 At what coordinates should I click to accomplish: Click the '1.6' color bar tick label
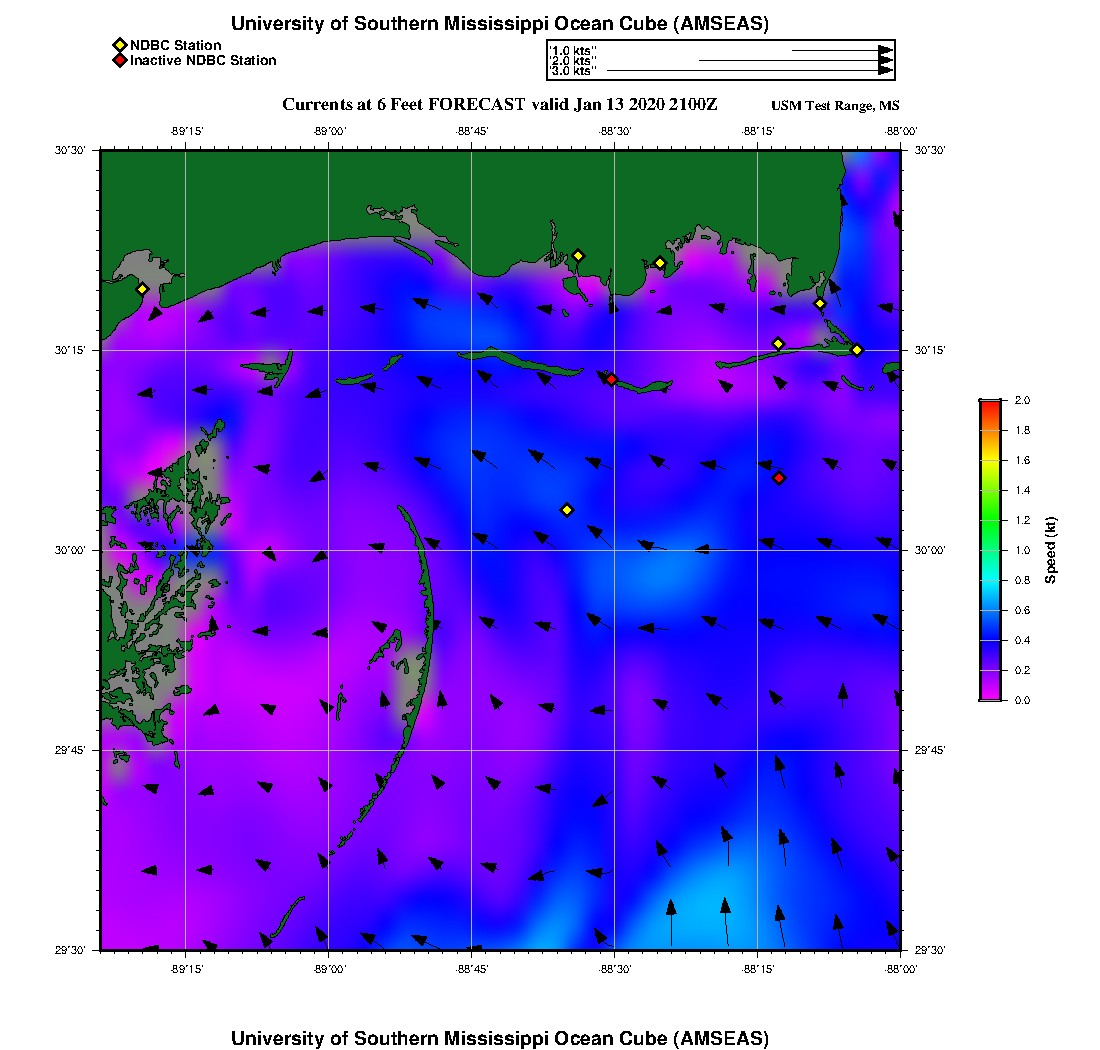(1022, 461)
